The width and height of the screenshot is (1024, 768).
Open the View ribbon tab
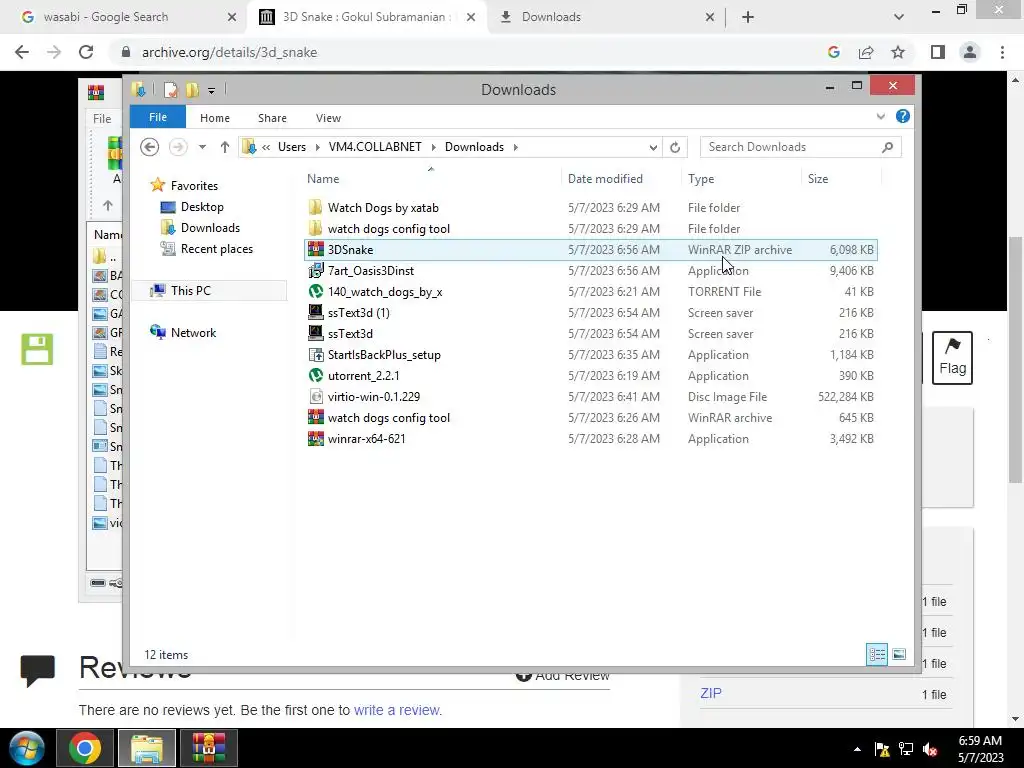pyautogui.click(x=328, y=118)
